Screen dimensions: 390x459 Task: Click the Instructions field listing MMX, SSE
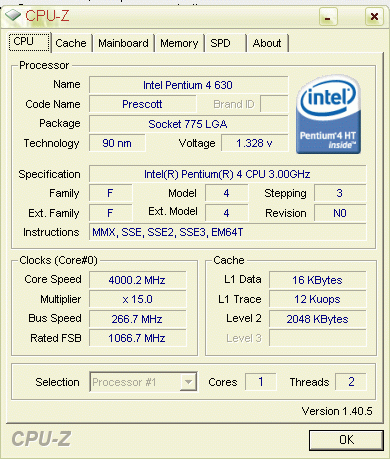point(227,232)
